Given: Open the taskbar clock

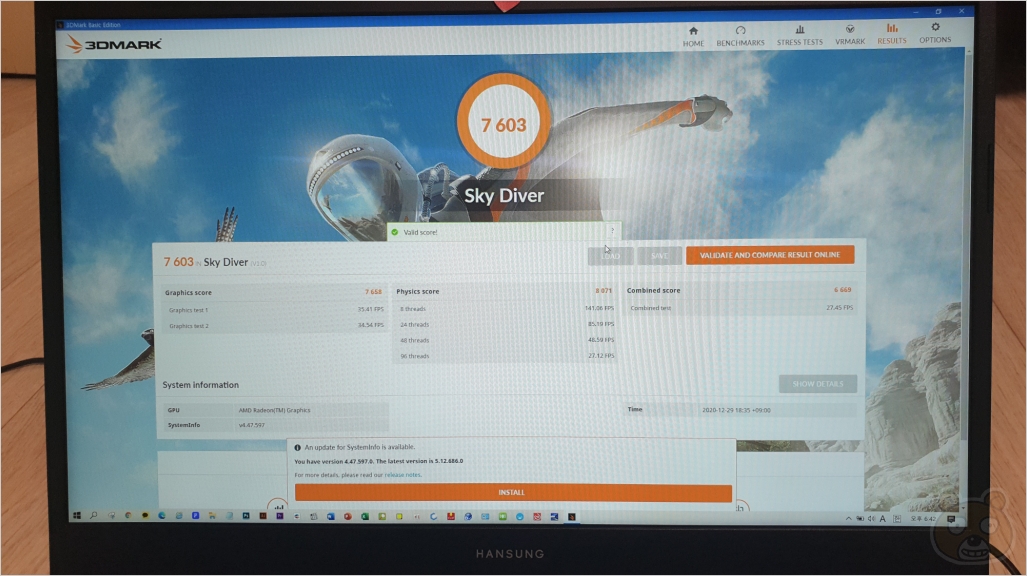Looking at the screenshot, I should (x=923, y=519).
